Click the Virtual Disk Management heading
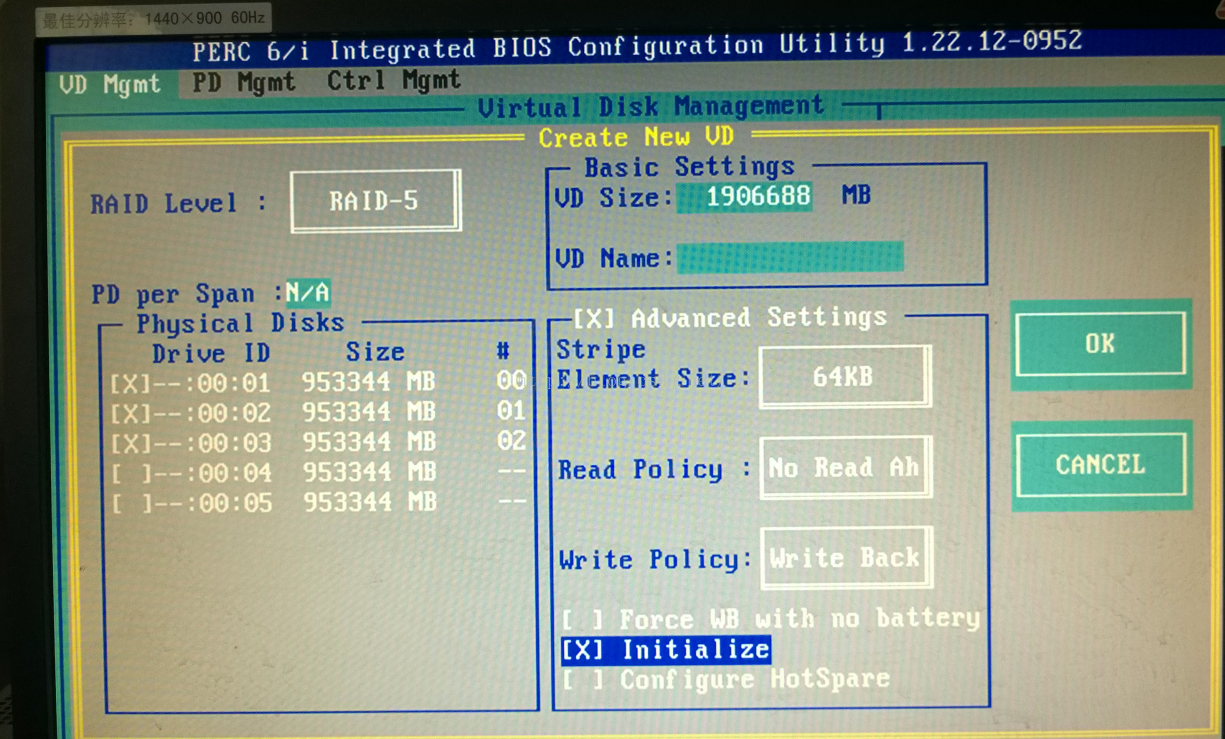Viewport: 1225px width, 739px height. pyautogui.click(x=651, y=107)
